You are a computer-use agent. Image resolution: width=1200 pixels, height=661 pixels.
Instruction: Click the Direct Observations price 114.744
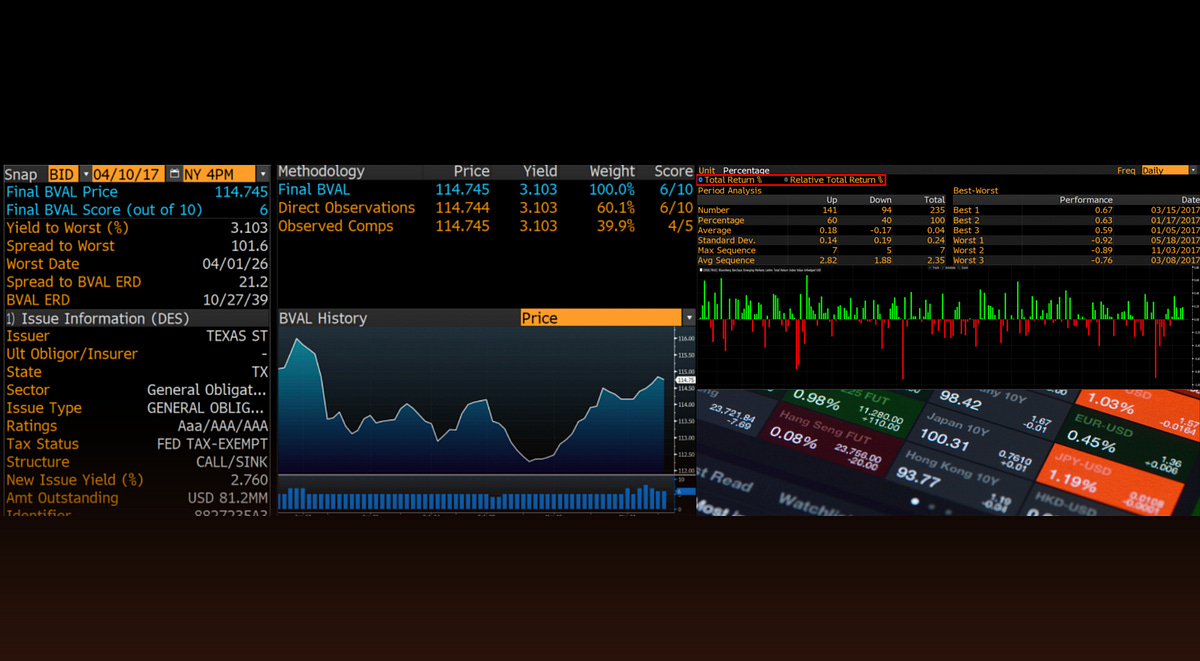(x=462, y=208)
